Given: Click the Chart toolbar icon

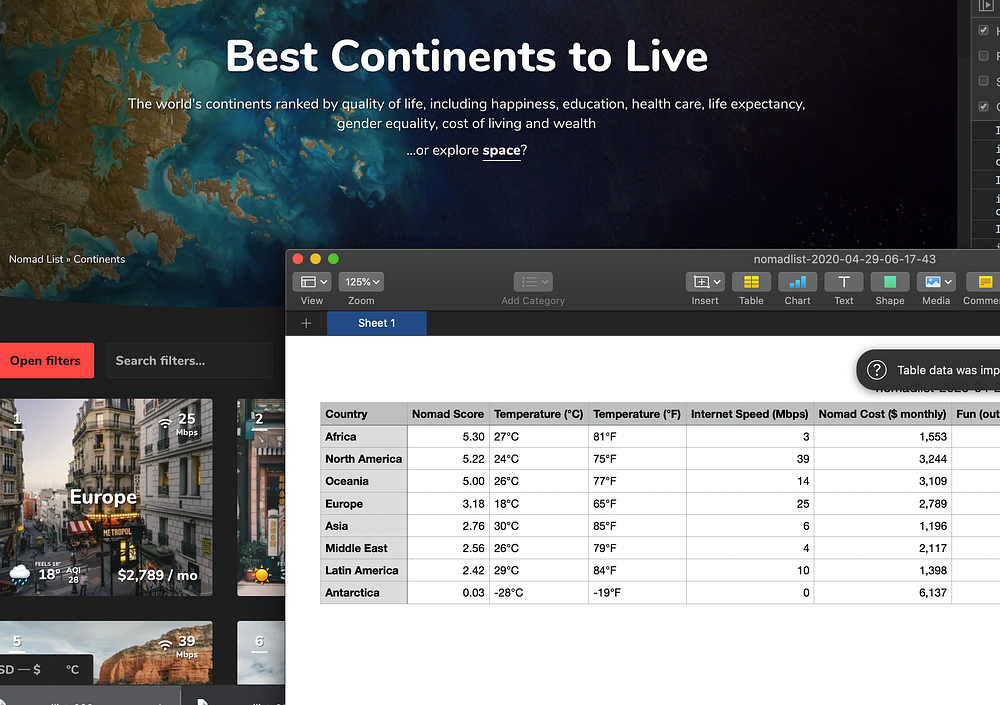Looking at the screenshot, I should click(797, 282).
